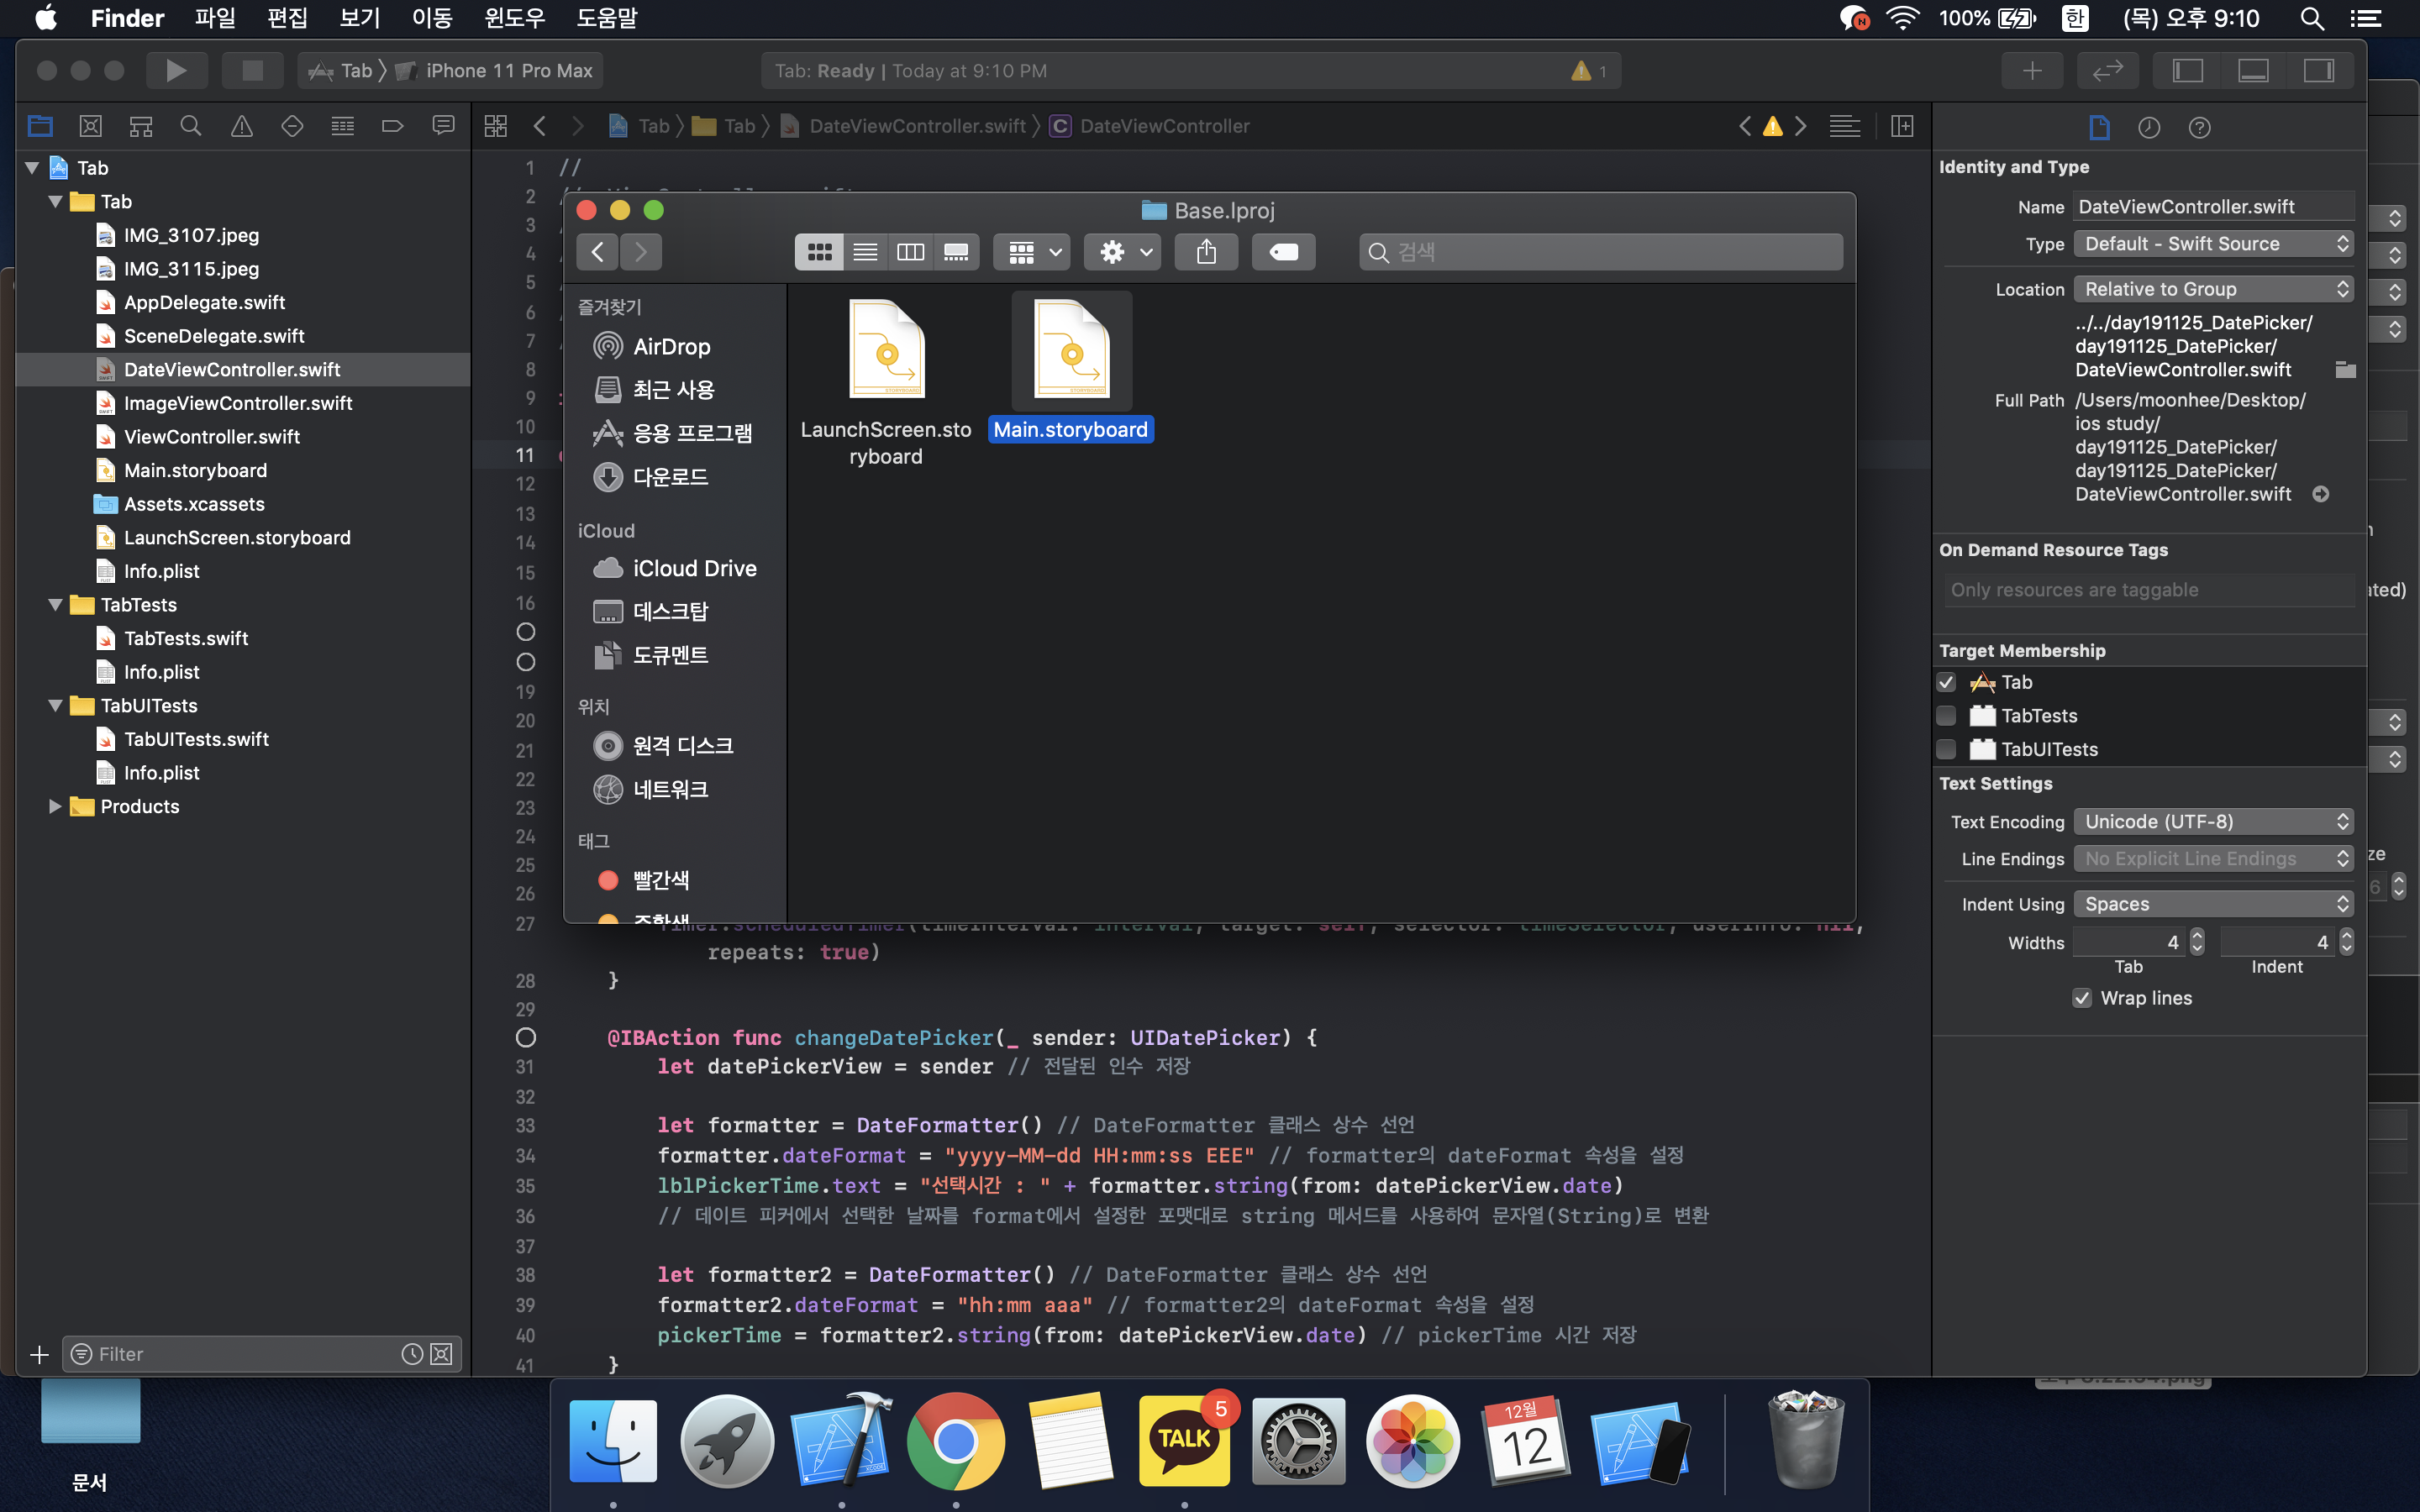Enable TabTests target membership checkbox
Screen dimensions: 2420x1512
[x=1946, y=716]
